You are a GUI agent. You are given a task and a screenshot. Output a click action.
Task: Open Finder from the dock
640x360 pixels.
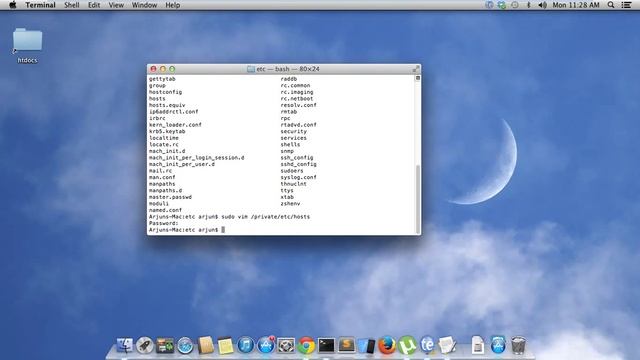[x=124, y=345]
